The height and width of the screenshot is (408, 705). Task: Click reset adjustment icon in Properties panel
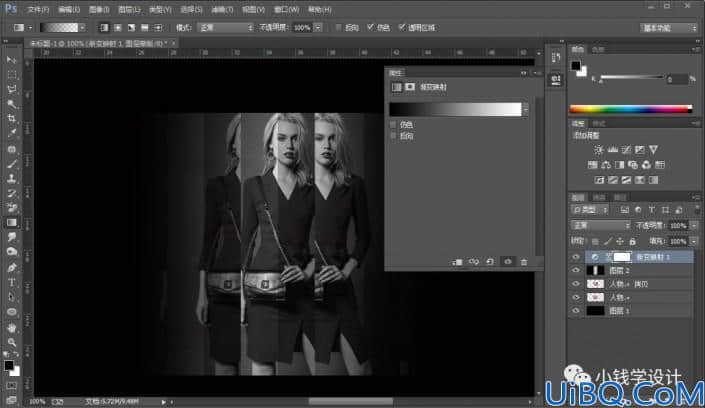click(490, 262)
